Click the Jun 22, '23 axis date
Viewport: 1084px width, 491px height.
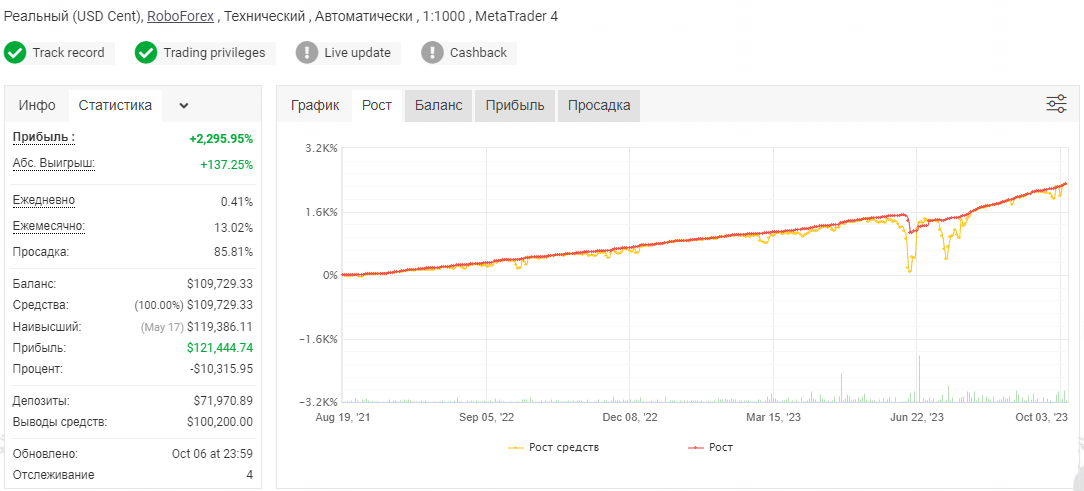coord(917,417)
